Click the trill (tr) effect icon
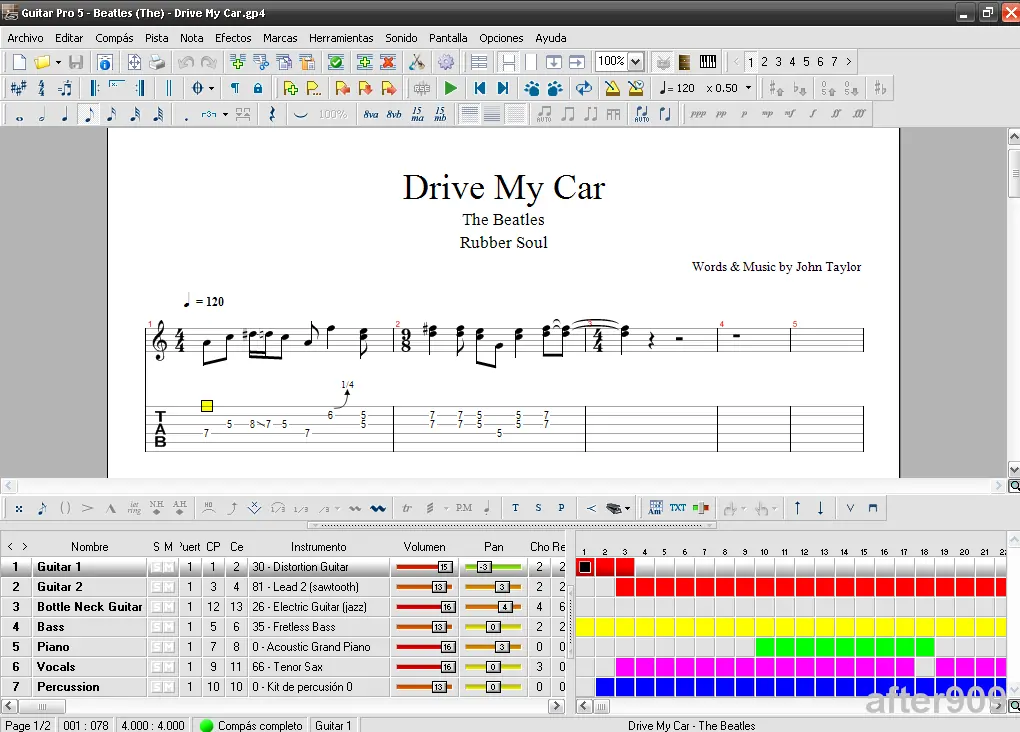The image size is (1020, 732). click(407, 508)
